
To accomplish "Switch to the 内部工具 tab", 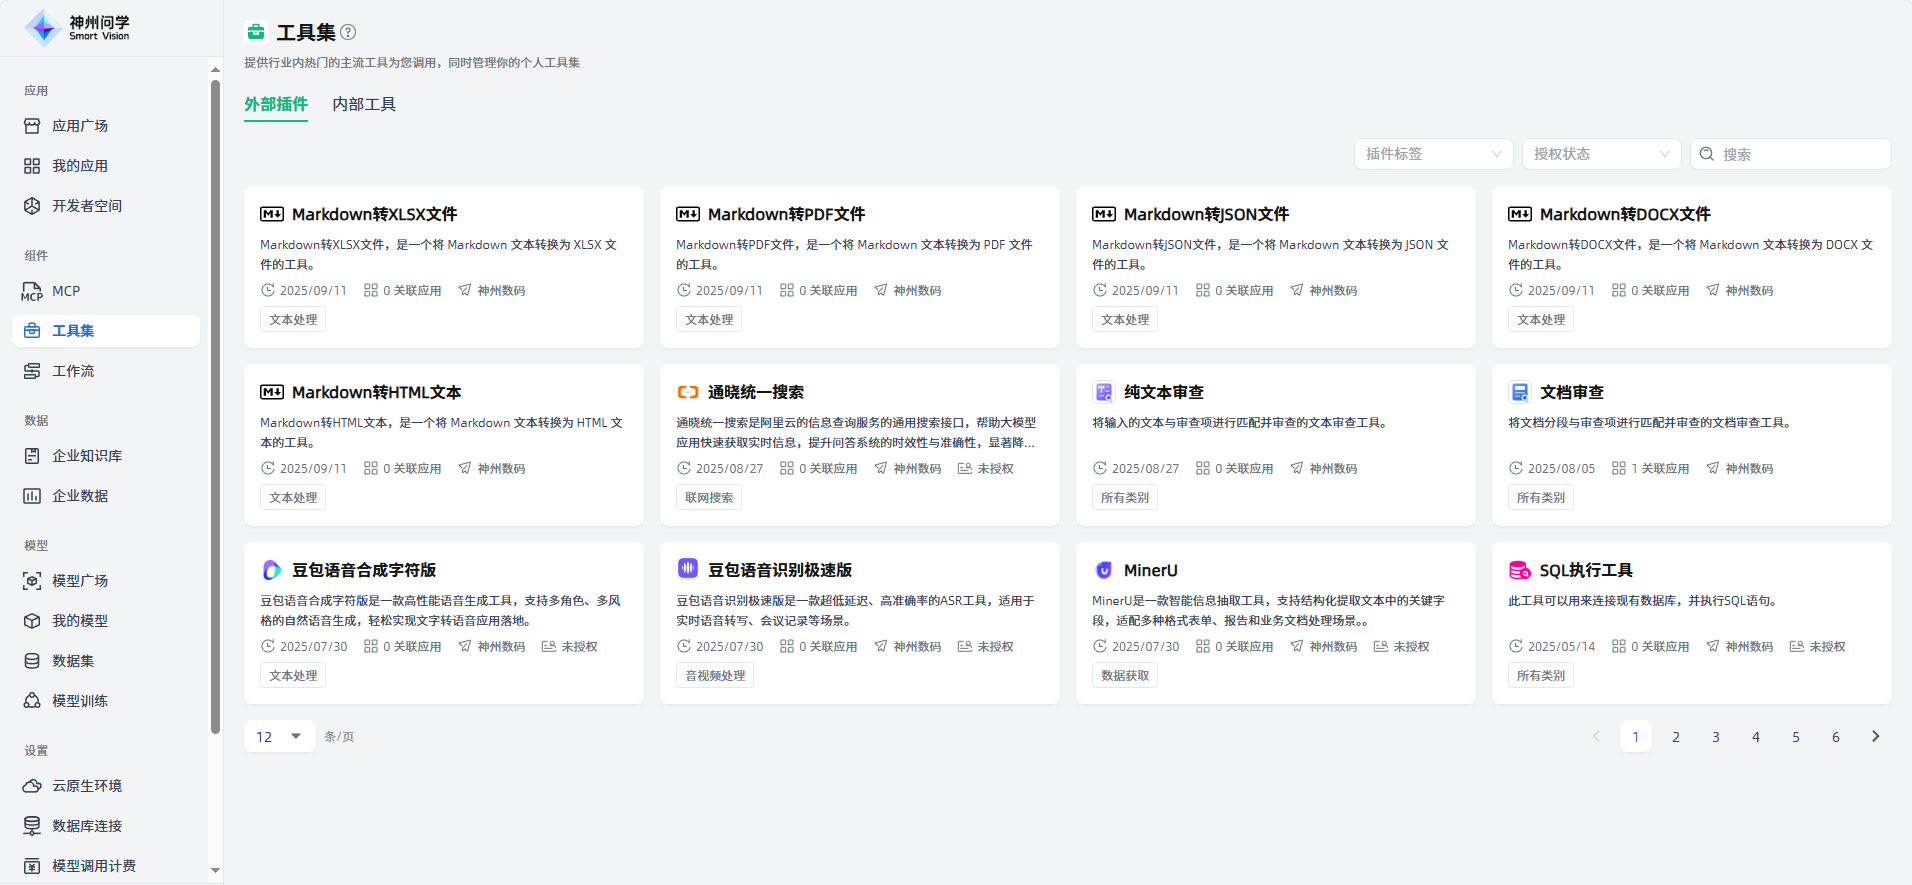I will click(364, 104).
